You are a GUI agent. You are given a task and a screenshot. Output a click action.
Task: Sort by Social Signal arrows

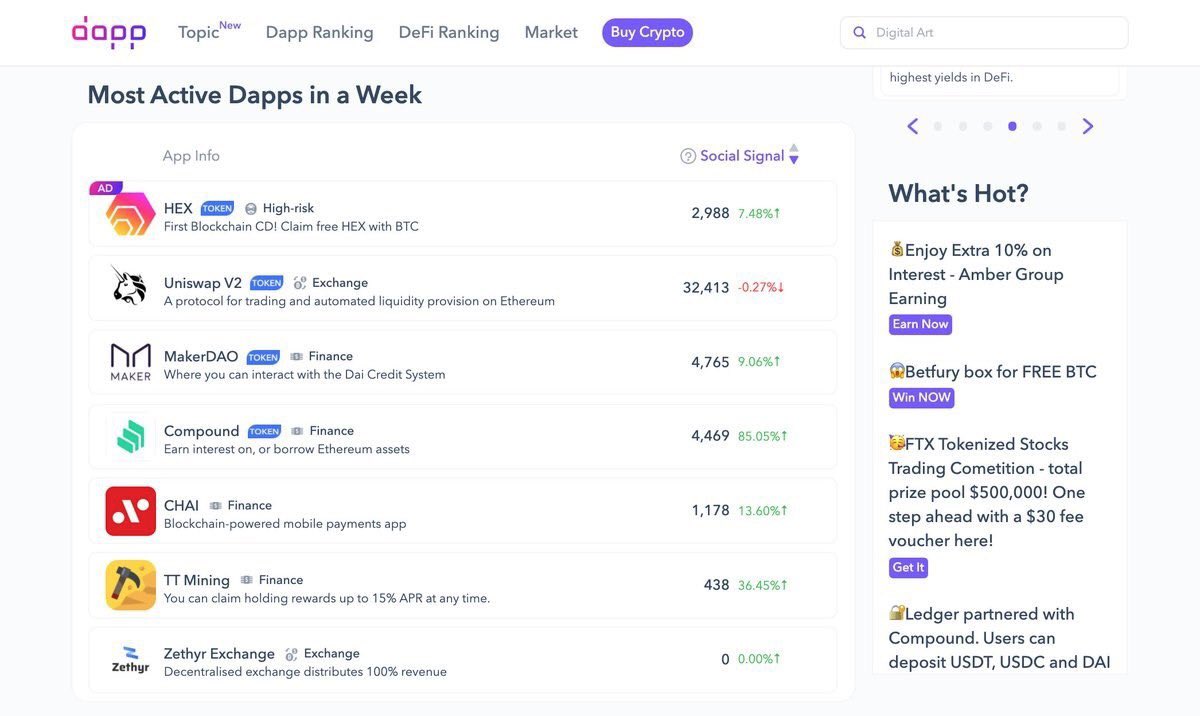tap(794, 155)
